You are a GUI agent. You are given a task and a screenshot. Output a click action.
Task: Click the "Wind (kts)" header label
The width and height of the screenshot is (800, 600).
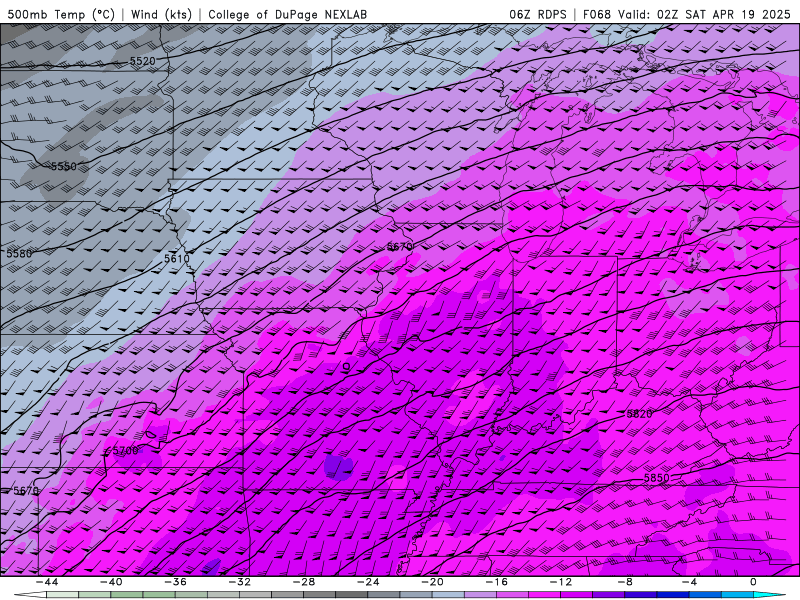click(161, 14)
